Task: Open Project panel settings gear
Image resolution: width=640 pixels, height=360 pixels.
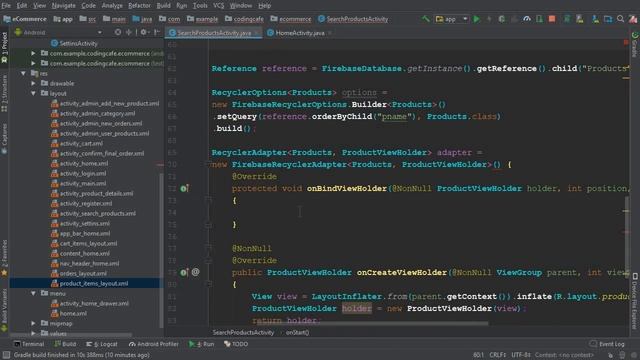Action: pyautogui.click(x=144, y=32)
